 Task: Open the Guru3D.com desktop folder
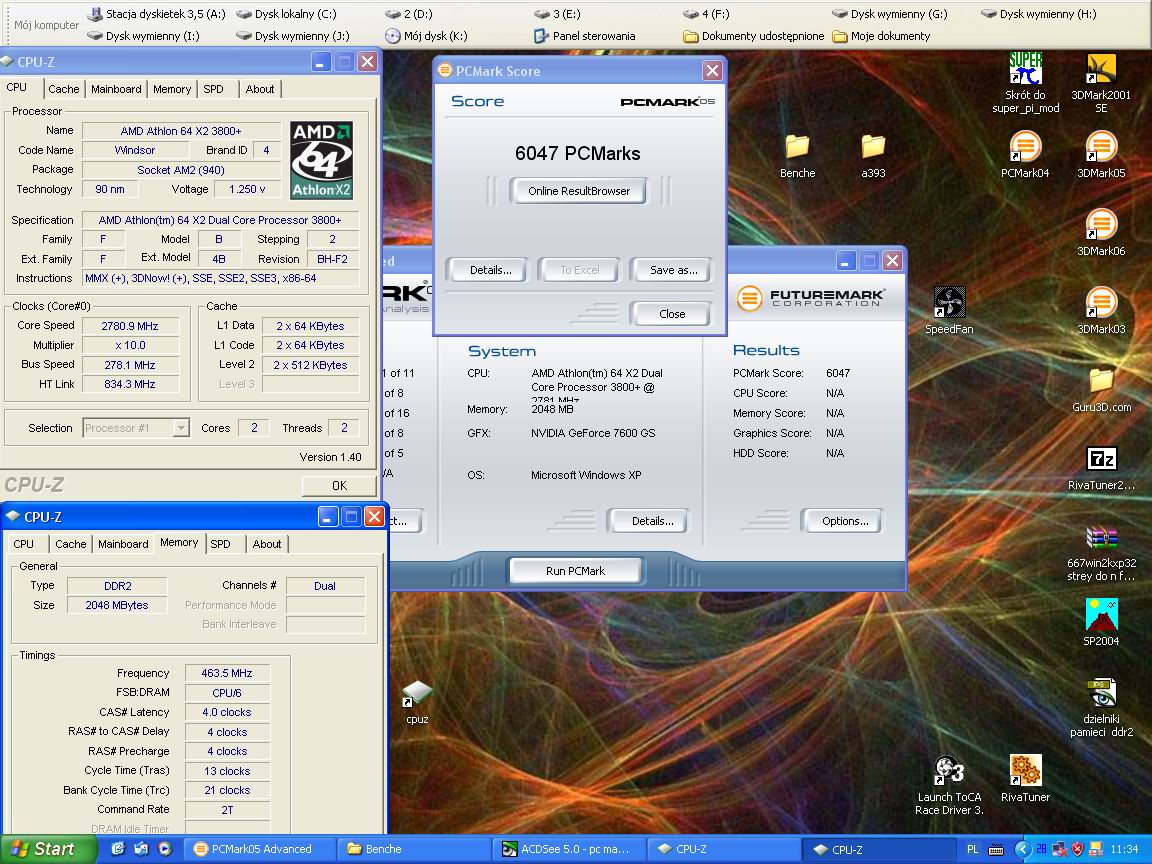(x=1101, y=389)
